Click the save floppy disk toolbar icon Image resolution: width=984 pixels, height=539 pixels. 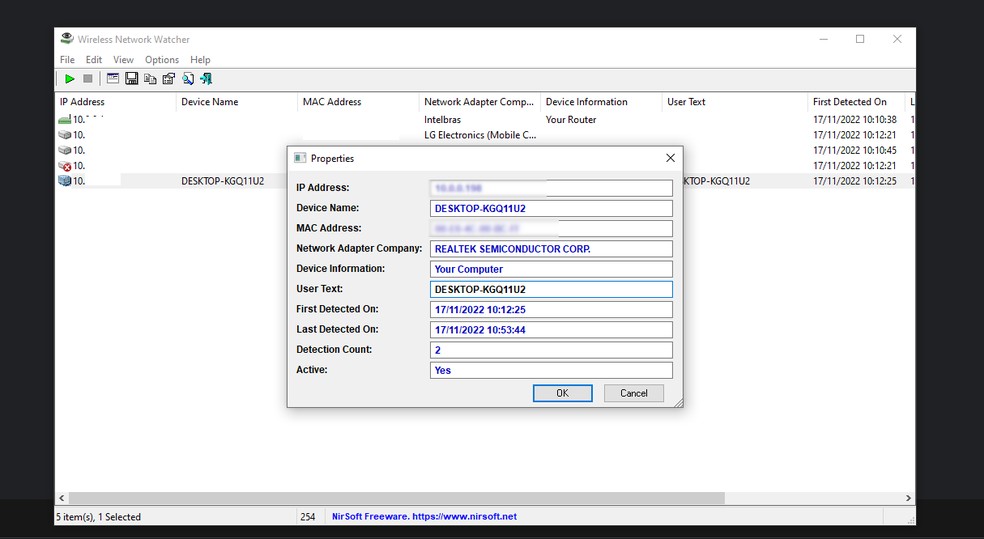(x=131, y=79)
